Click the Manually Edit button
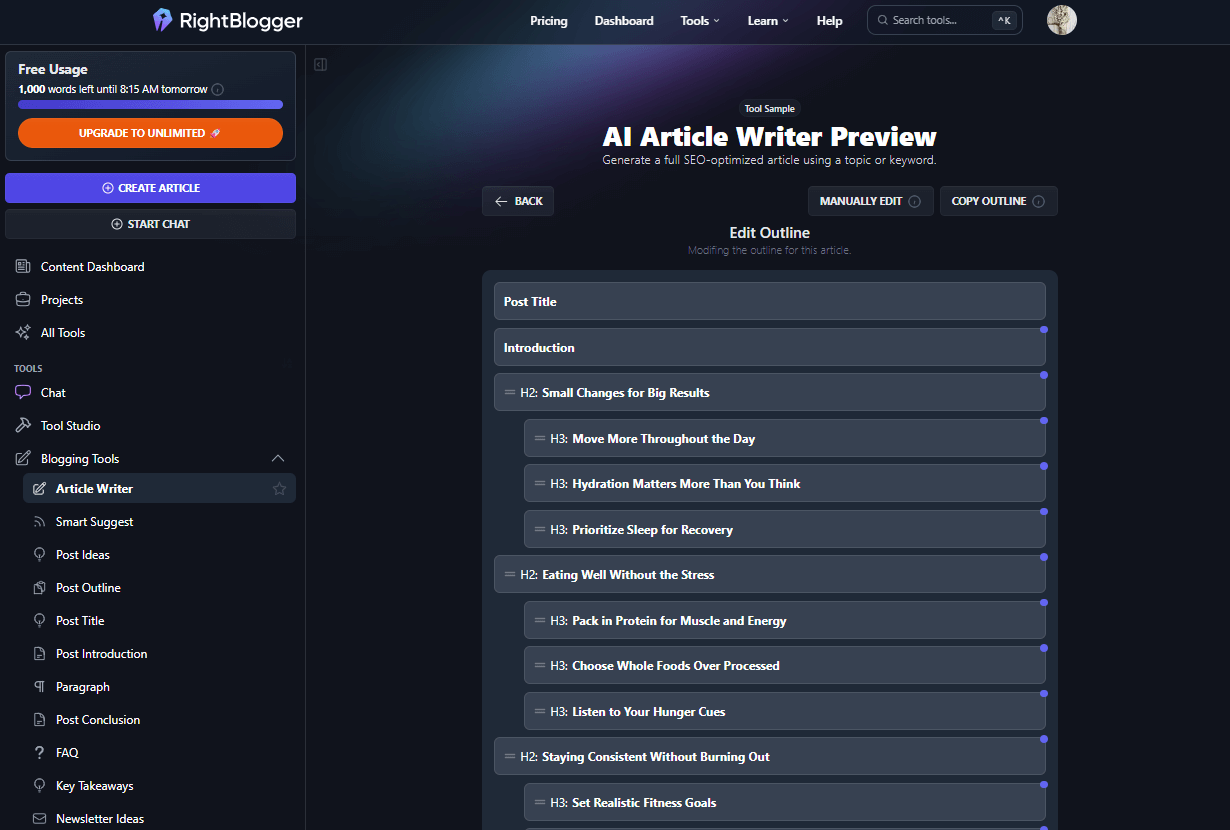The height and width of the screenshot is (830, 1230). (x=870, y=201)
